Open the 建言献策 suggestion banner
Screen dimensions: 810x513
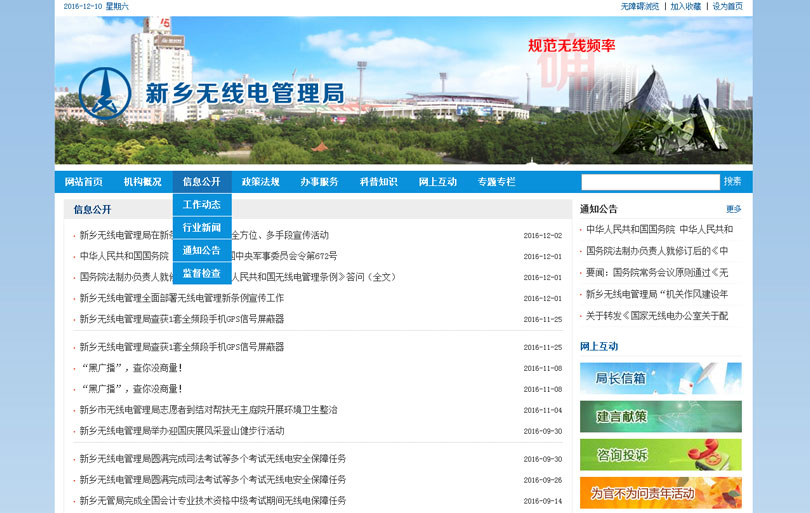[660, 416]
